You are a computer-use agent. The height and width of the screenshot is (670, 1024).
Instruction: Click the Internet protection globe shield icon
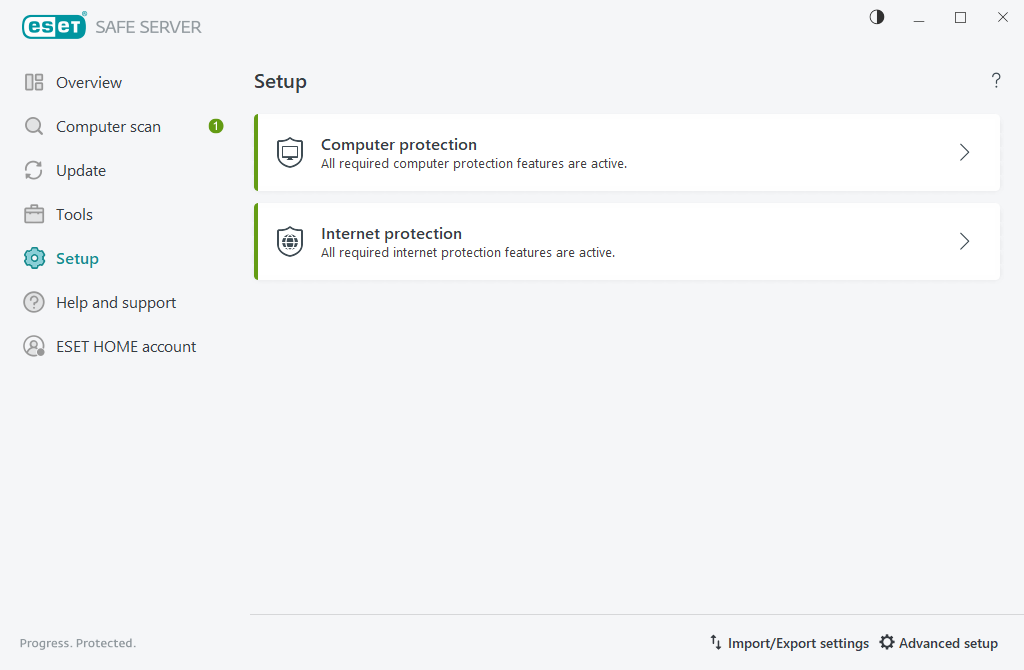(x=290, y=242)
